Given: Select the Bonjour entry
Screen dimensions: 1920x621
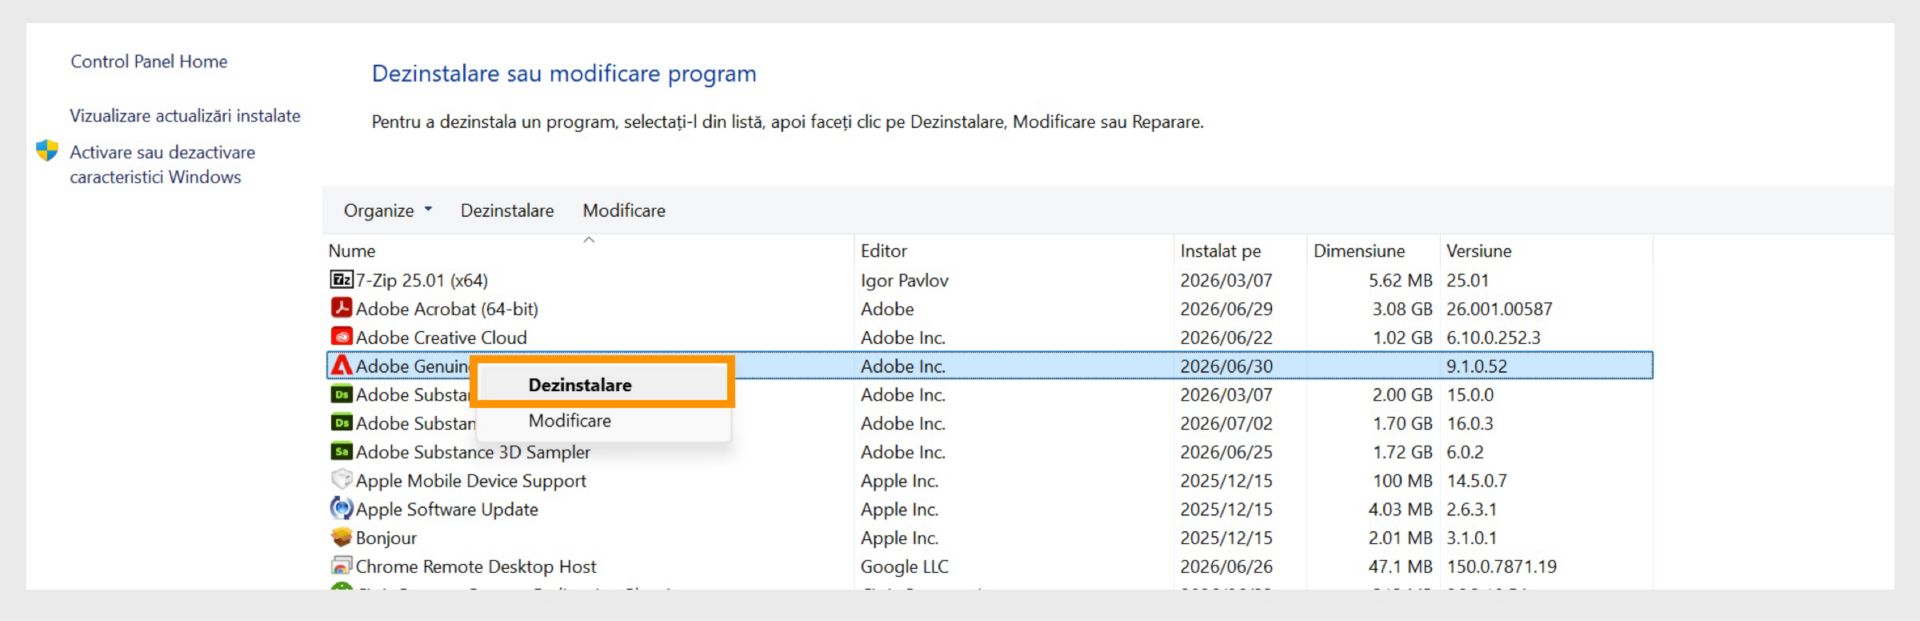Looking at the screenshot, I should (386, 538).
